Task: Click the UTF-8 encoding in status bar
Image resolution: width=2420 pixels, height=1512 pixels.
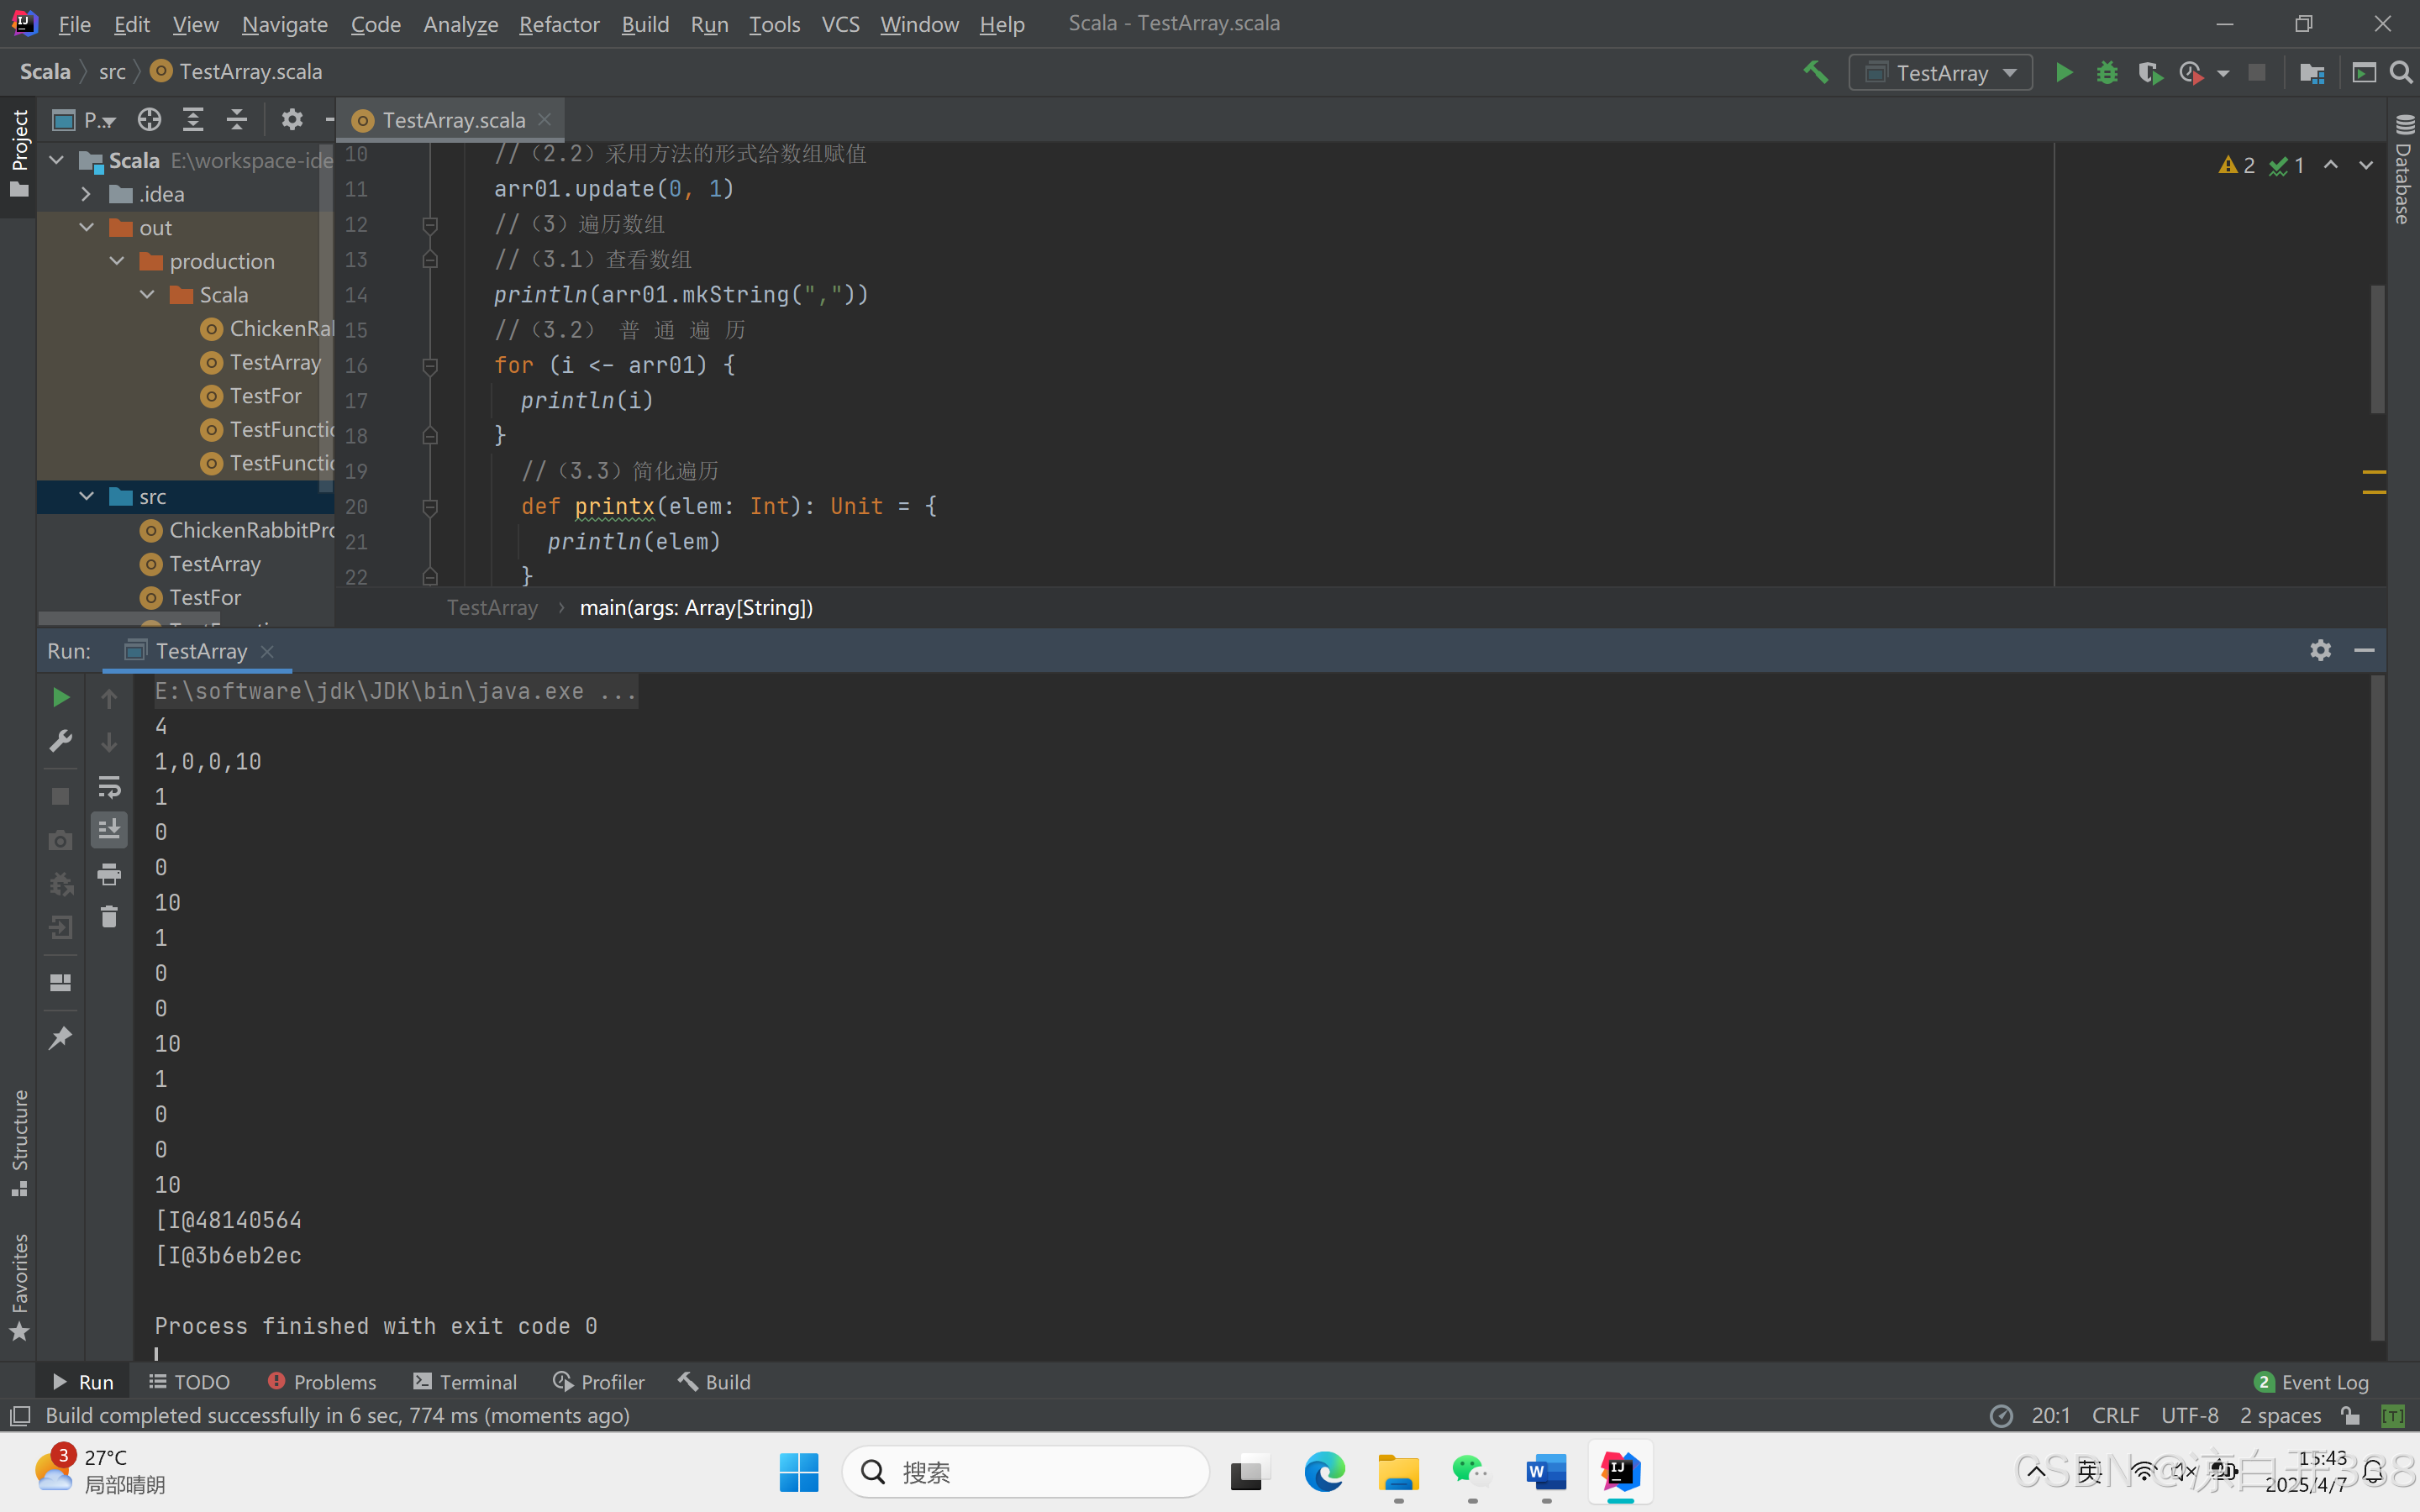Action: pos(2189,1416)
